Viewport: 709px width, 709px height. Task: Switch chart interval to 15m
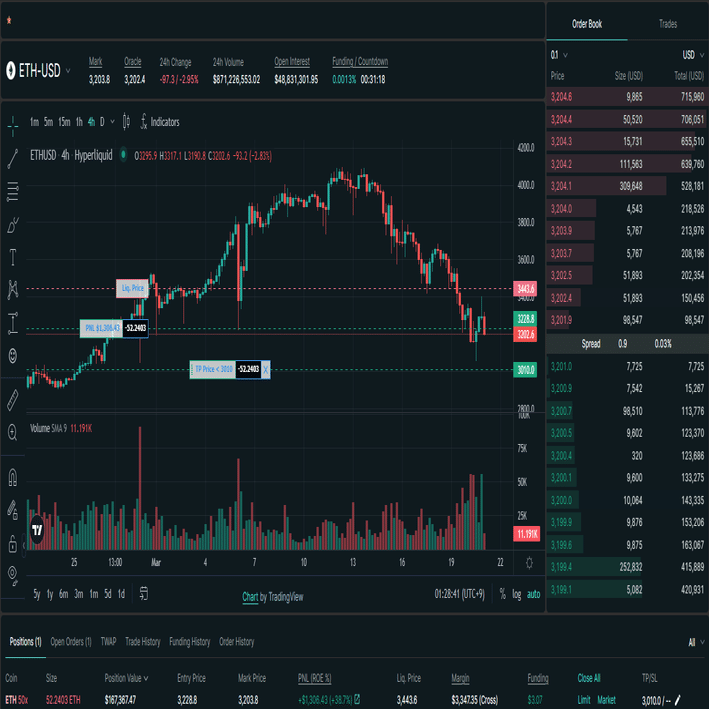[x=64, y=122]
